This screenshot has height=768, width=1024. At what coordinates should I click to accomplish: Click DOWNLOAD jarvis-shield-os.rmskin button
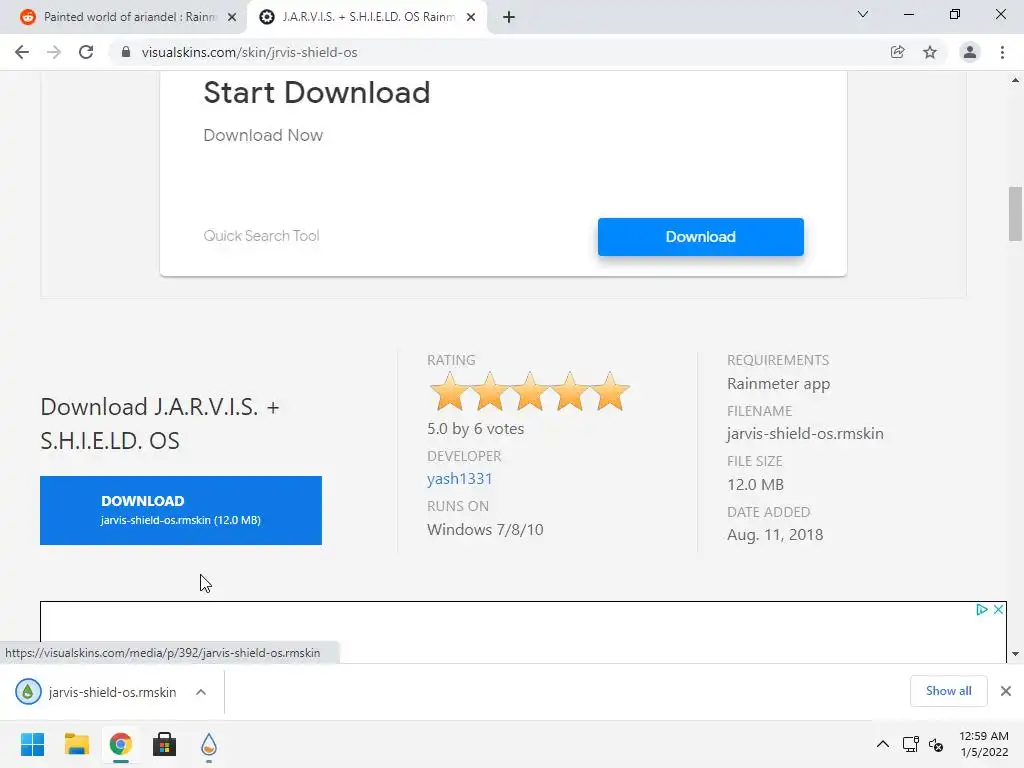[x=181, y=510]
